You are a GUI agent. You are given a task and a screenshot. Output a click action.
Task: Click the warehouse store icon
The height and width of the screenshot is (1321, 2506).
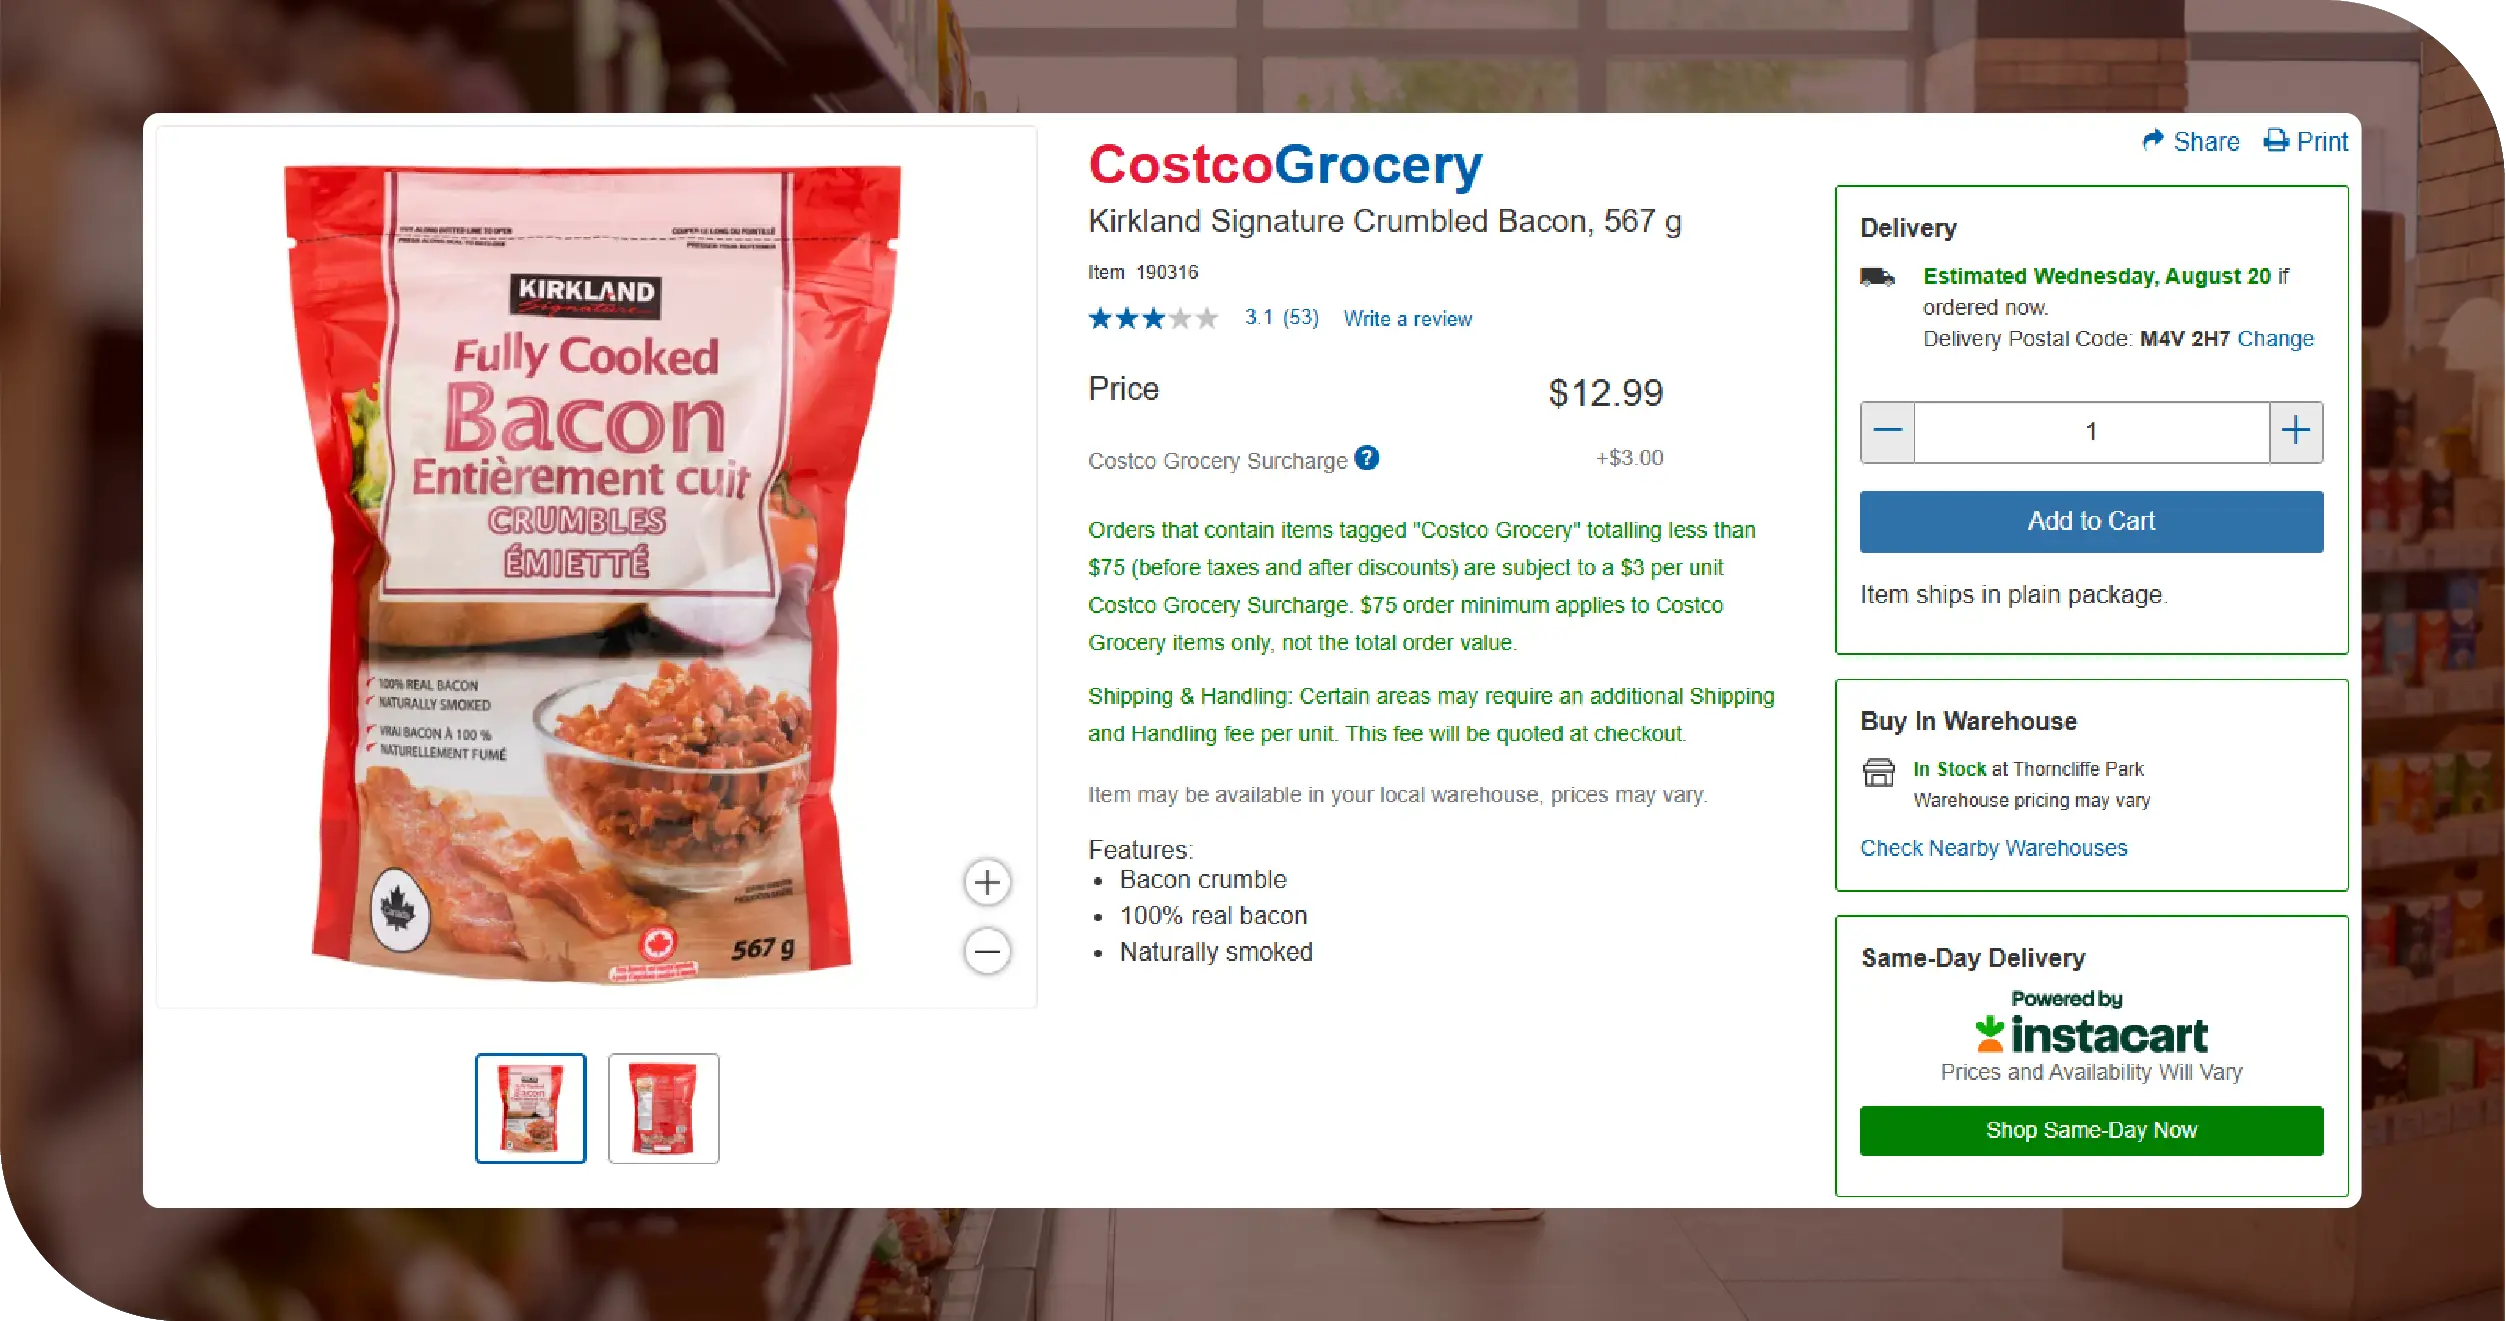[x=1878, y=772]
